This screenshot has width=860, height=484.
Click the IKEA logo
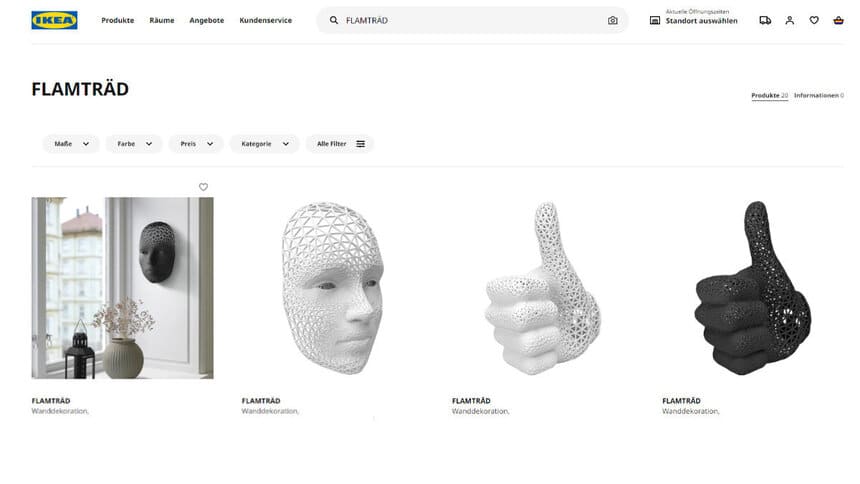tap(54, 20)
